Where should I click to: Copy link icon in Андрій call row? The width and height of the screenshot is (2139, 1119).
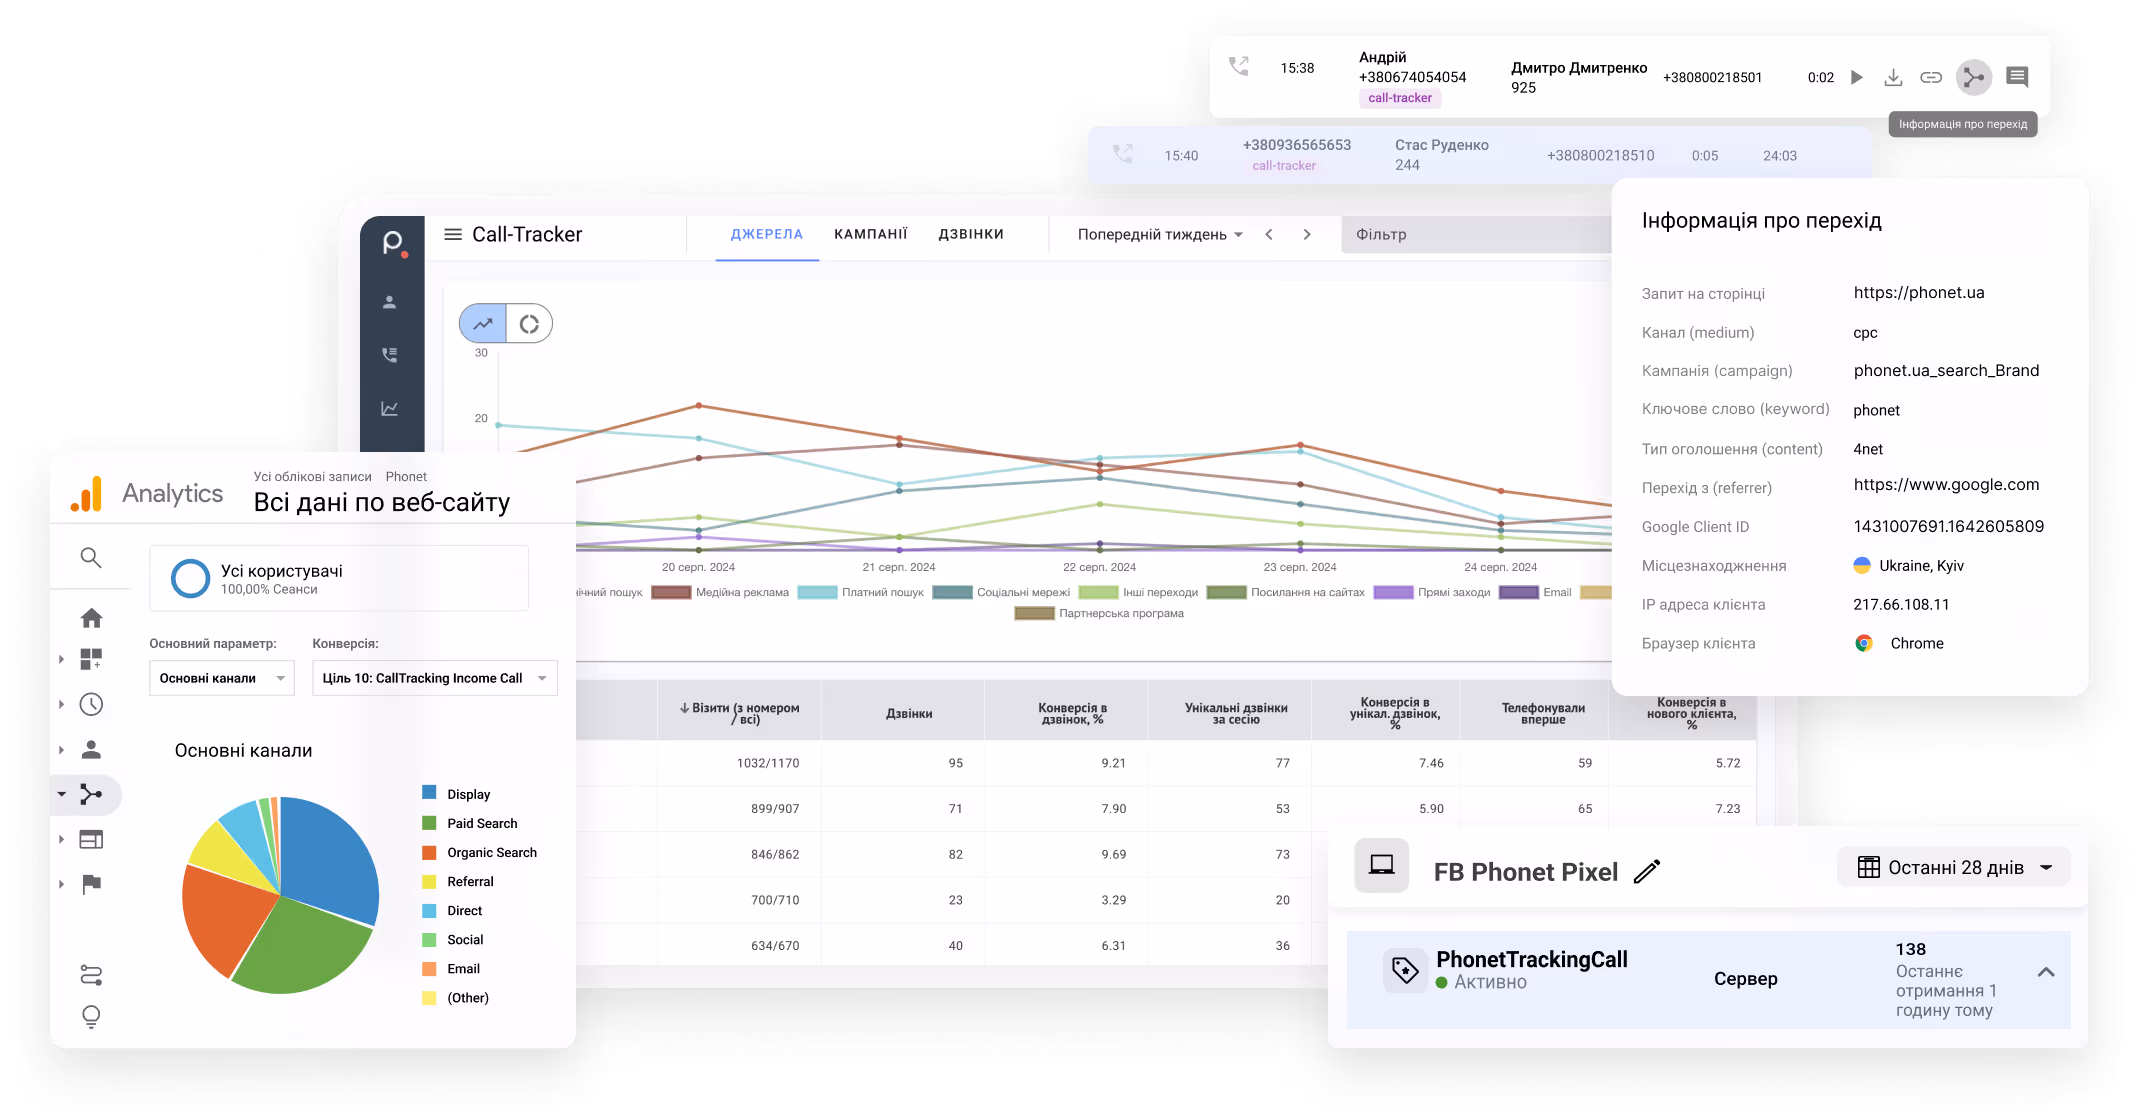1931,77
